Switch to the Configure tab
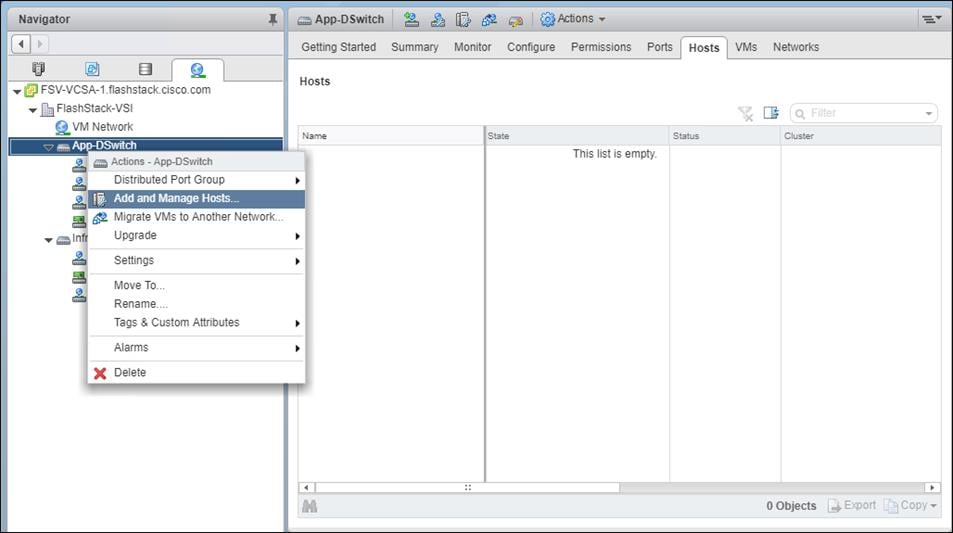The image size is (953, 533). pos(531,47)
